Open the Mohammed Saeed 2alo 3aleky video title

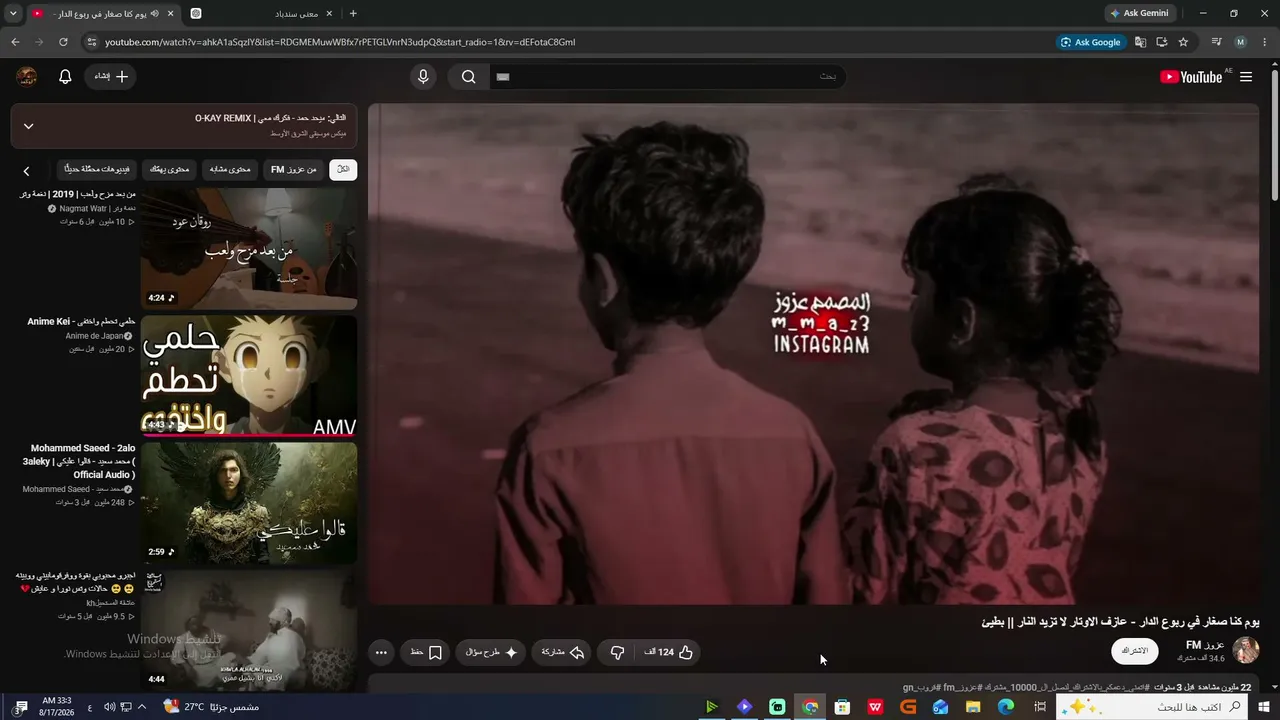click(79, 461)
